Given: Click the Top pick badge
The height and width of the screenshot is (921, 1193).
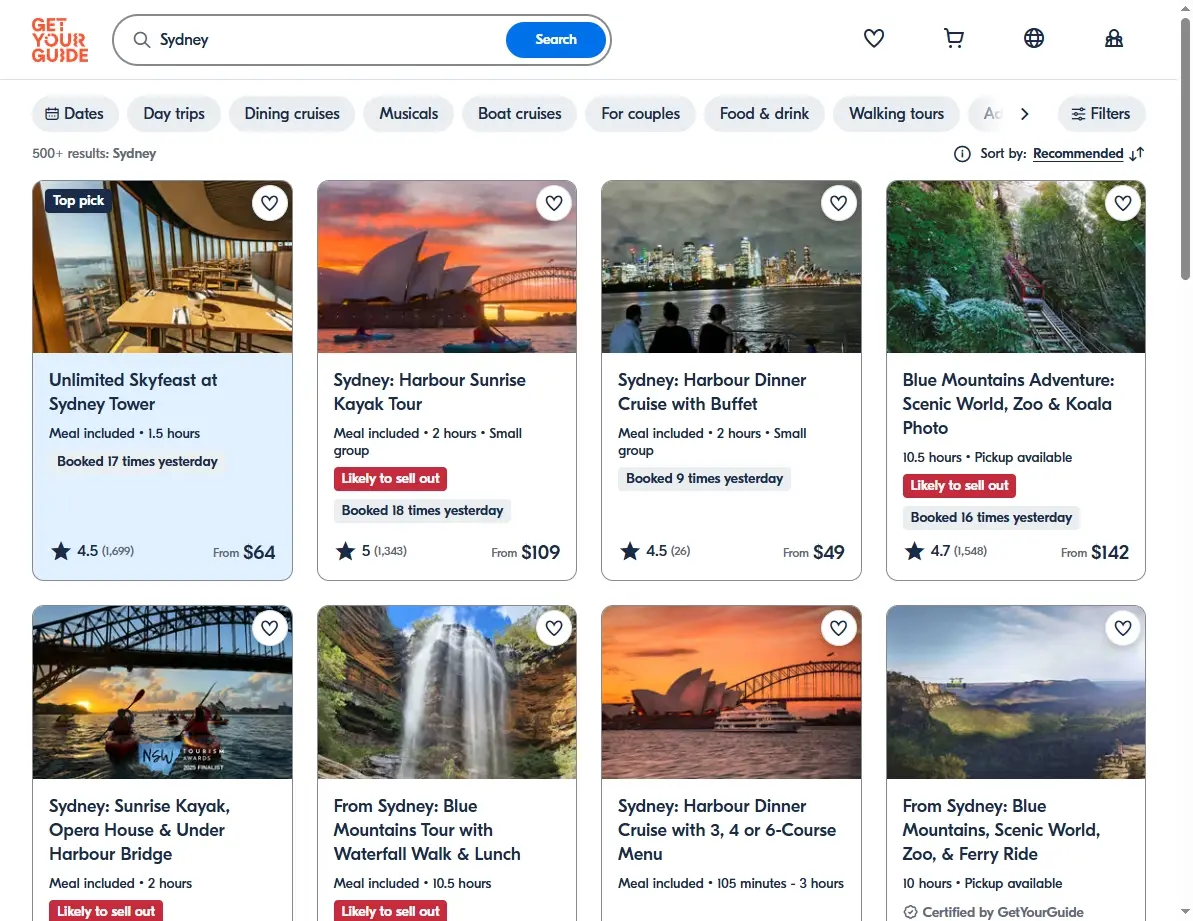Looking at the screenshot, I should [x=78, y=201].
